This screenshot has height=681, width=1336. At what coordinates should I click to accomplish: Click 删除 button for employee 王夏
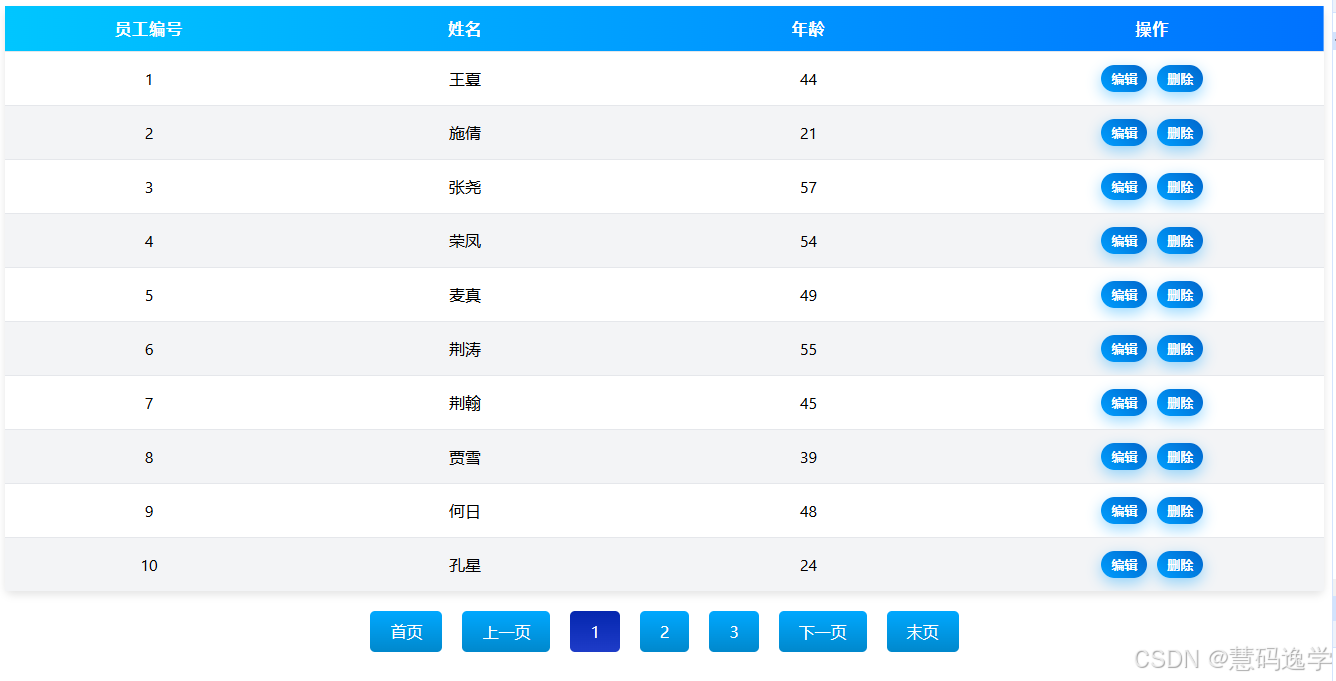(x=1180, y=79)
